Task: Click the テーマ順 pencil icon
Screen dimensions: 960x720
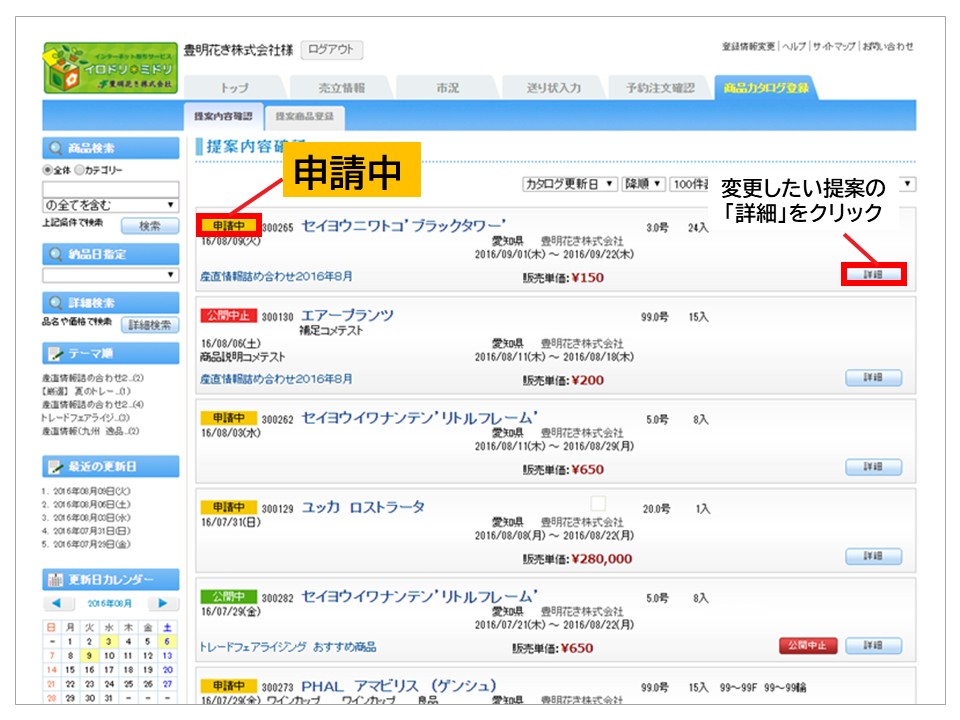Action: click(55, 353)
